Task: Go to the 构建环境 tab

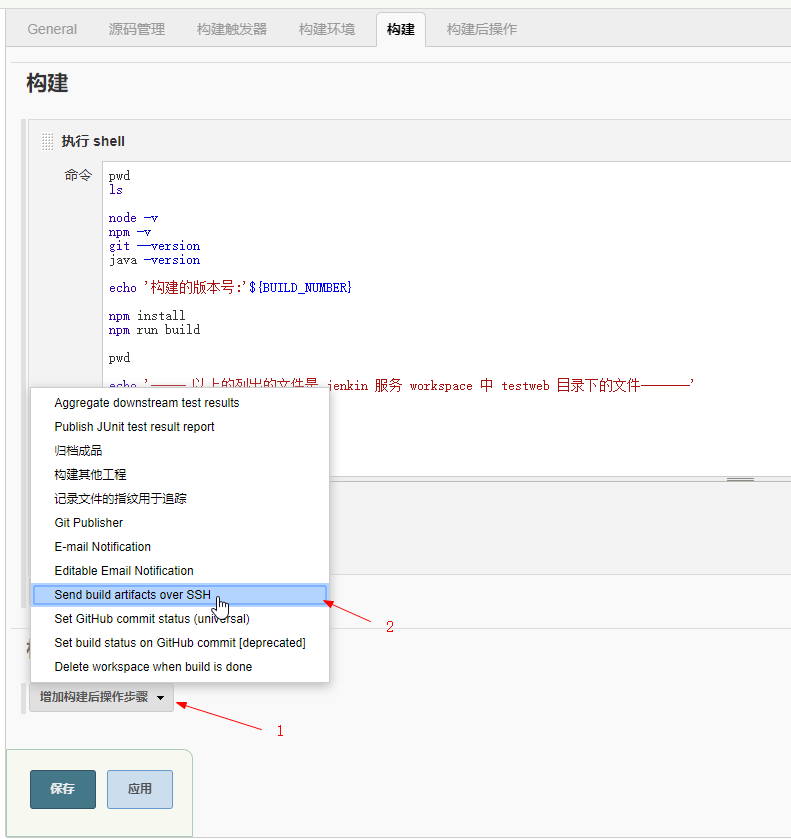Action: tap(326, 29)
